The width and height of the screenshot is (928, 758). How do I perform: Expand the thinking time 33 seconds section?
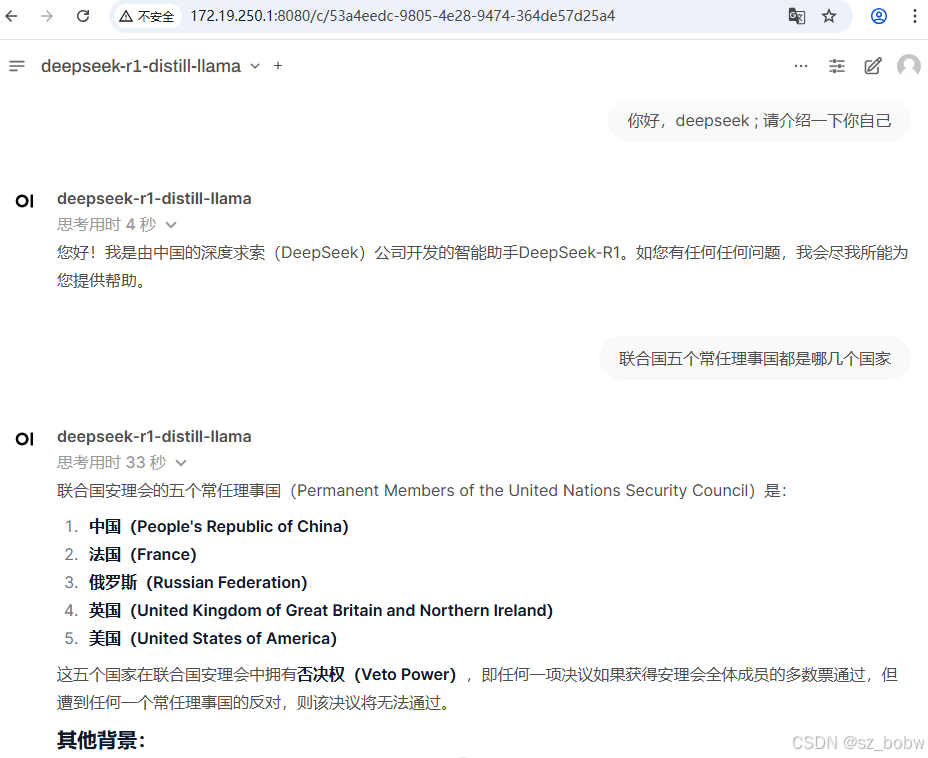(x=122, y=462)
